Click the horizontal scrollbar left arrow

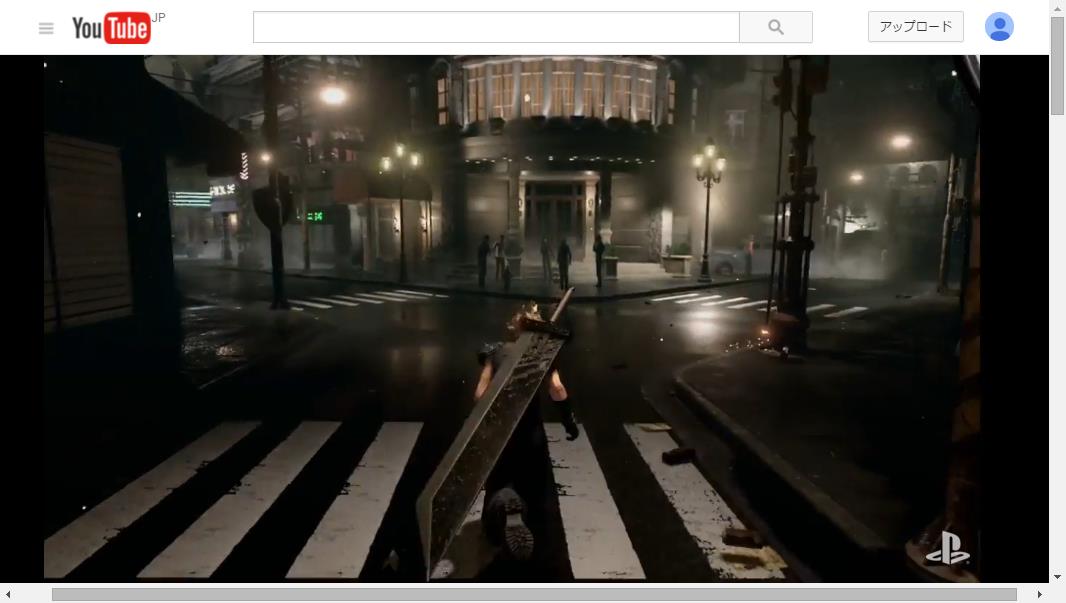coord(7,595)
